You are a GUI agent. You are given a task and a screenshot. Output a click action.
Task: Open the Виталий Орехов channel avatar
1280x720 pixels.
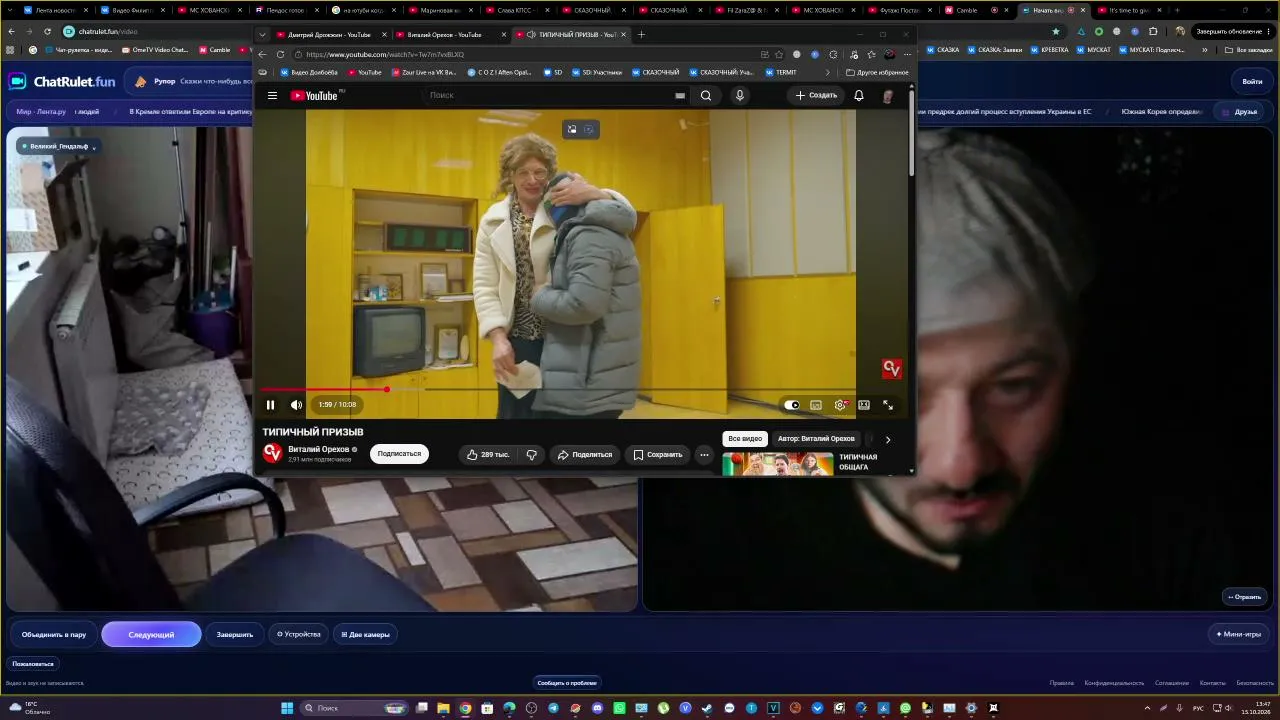click(272, 453)
